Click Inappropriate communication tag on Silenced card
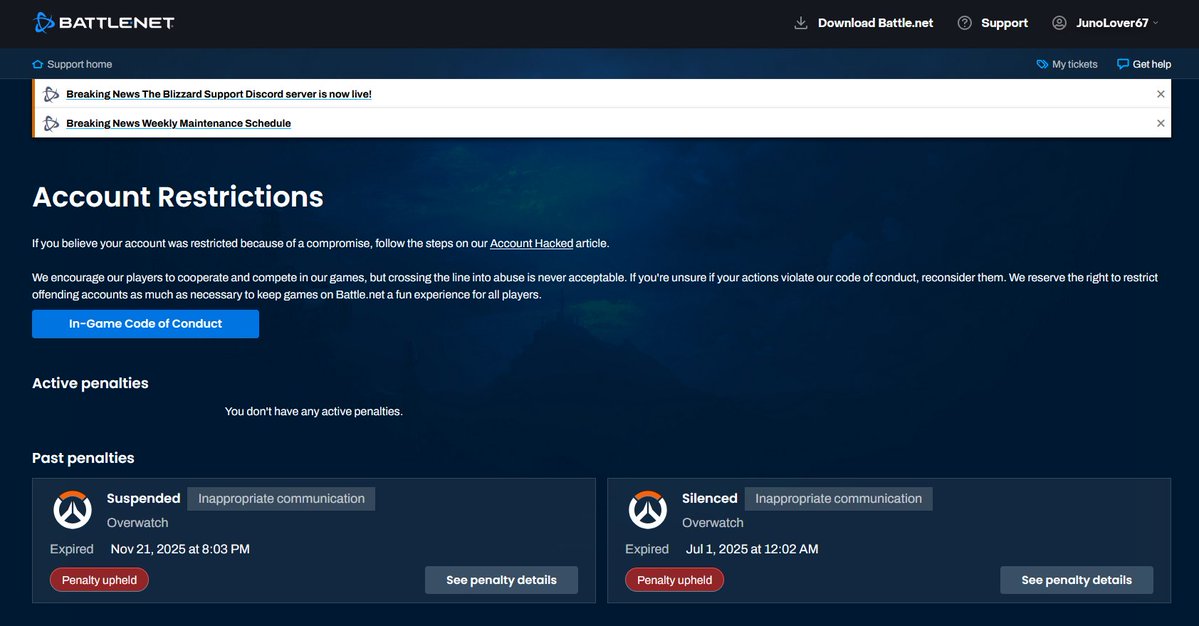This screenshot has height=626, width=1199. tap(838, 498)
